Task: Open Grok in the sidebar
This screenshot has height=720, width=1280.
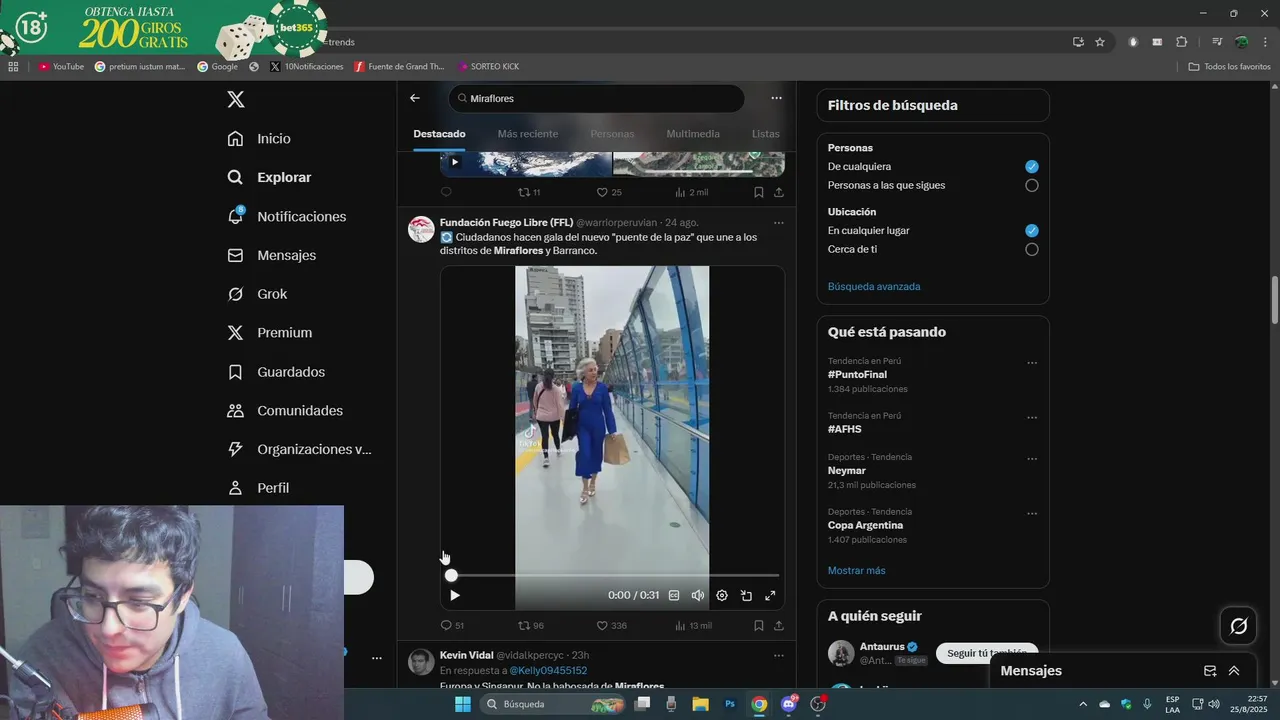Action: tap(257, 294)
